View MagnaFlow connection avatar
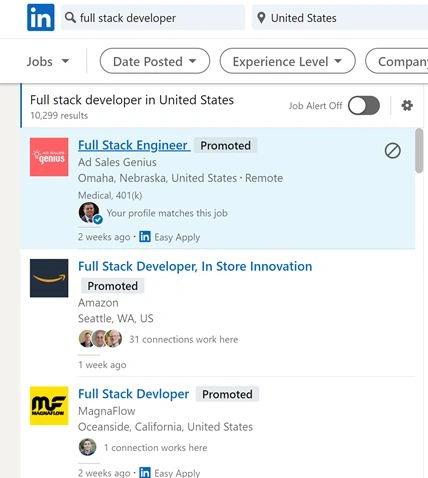Image resolution: width=428 pixels, height=478 pixels. pos(88,447)
